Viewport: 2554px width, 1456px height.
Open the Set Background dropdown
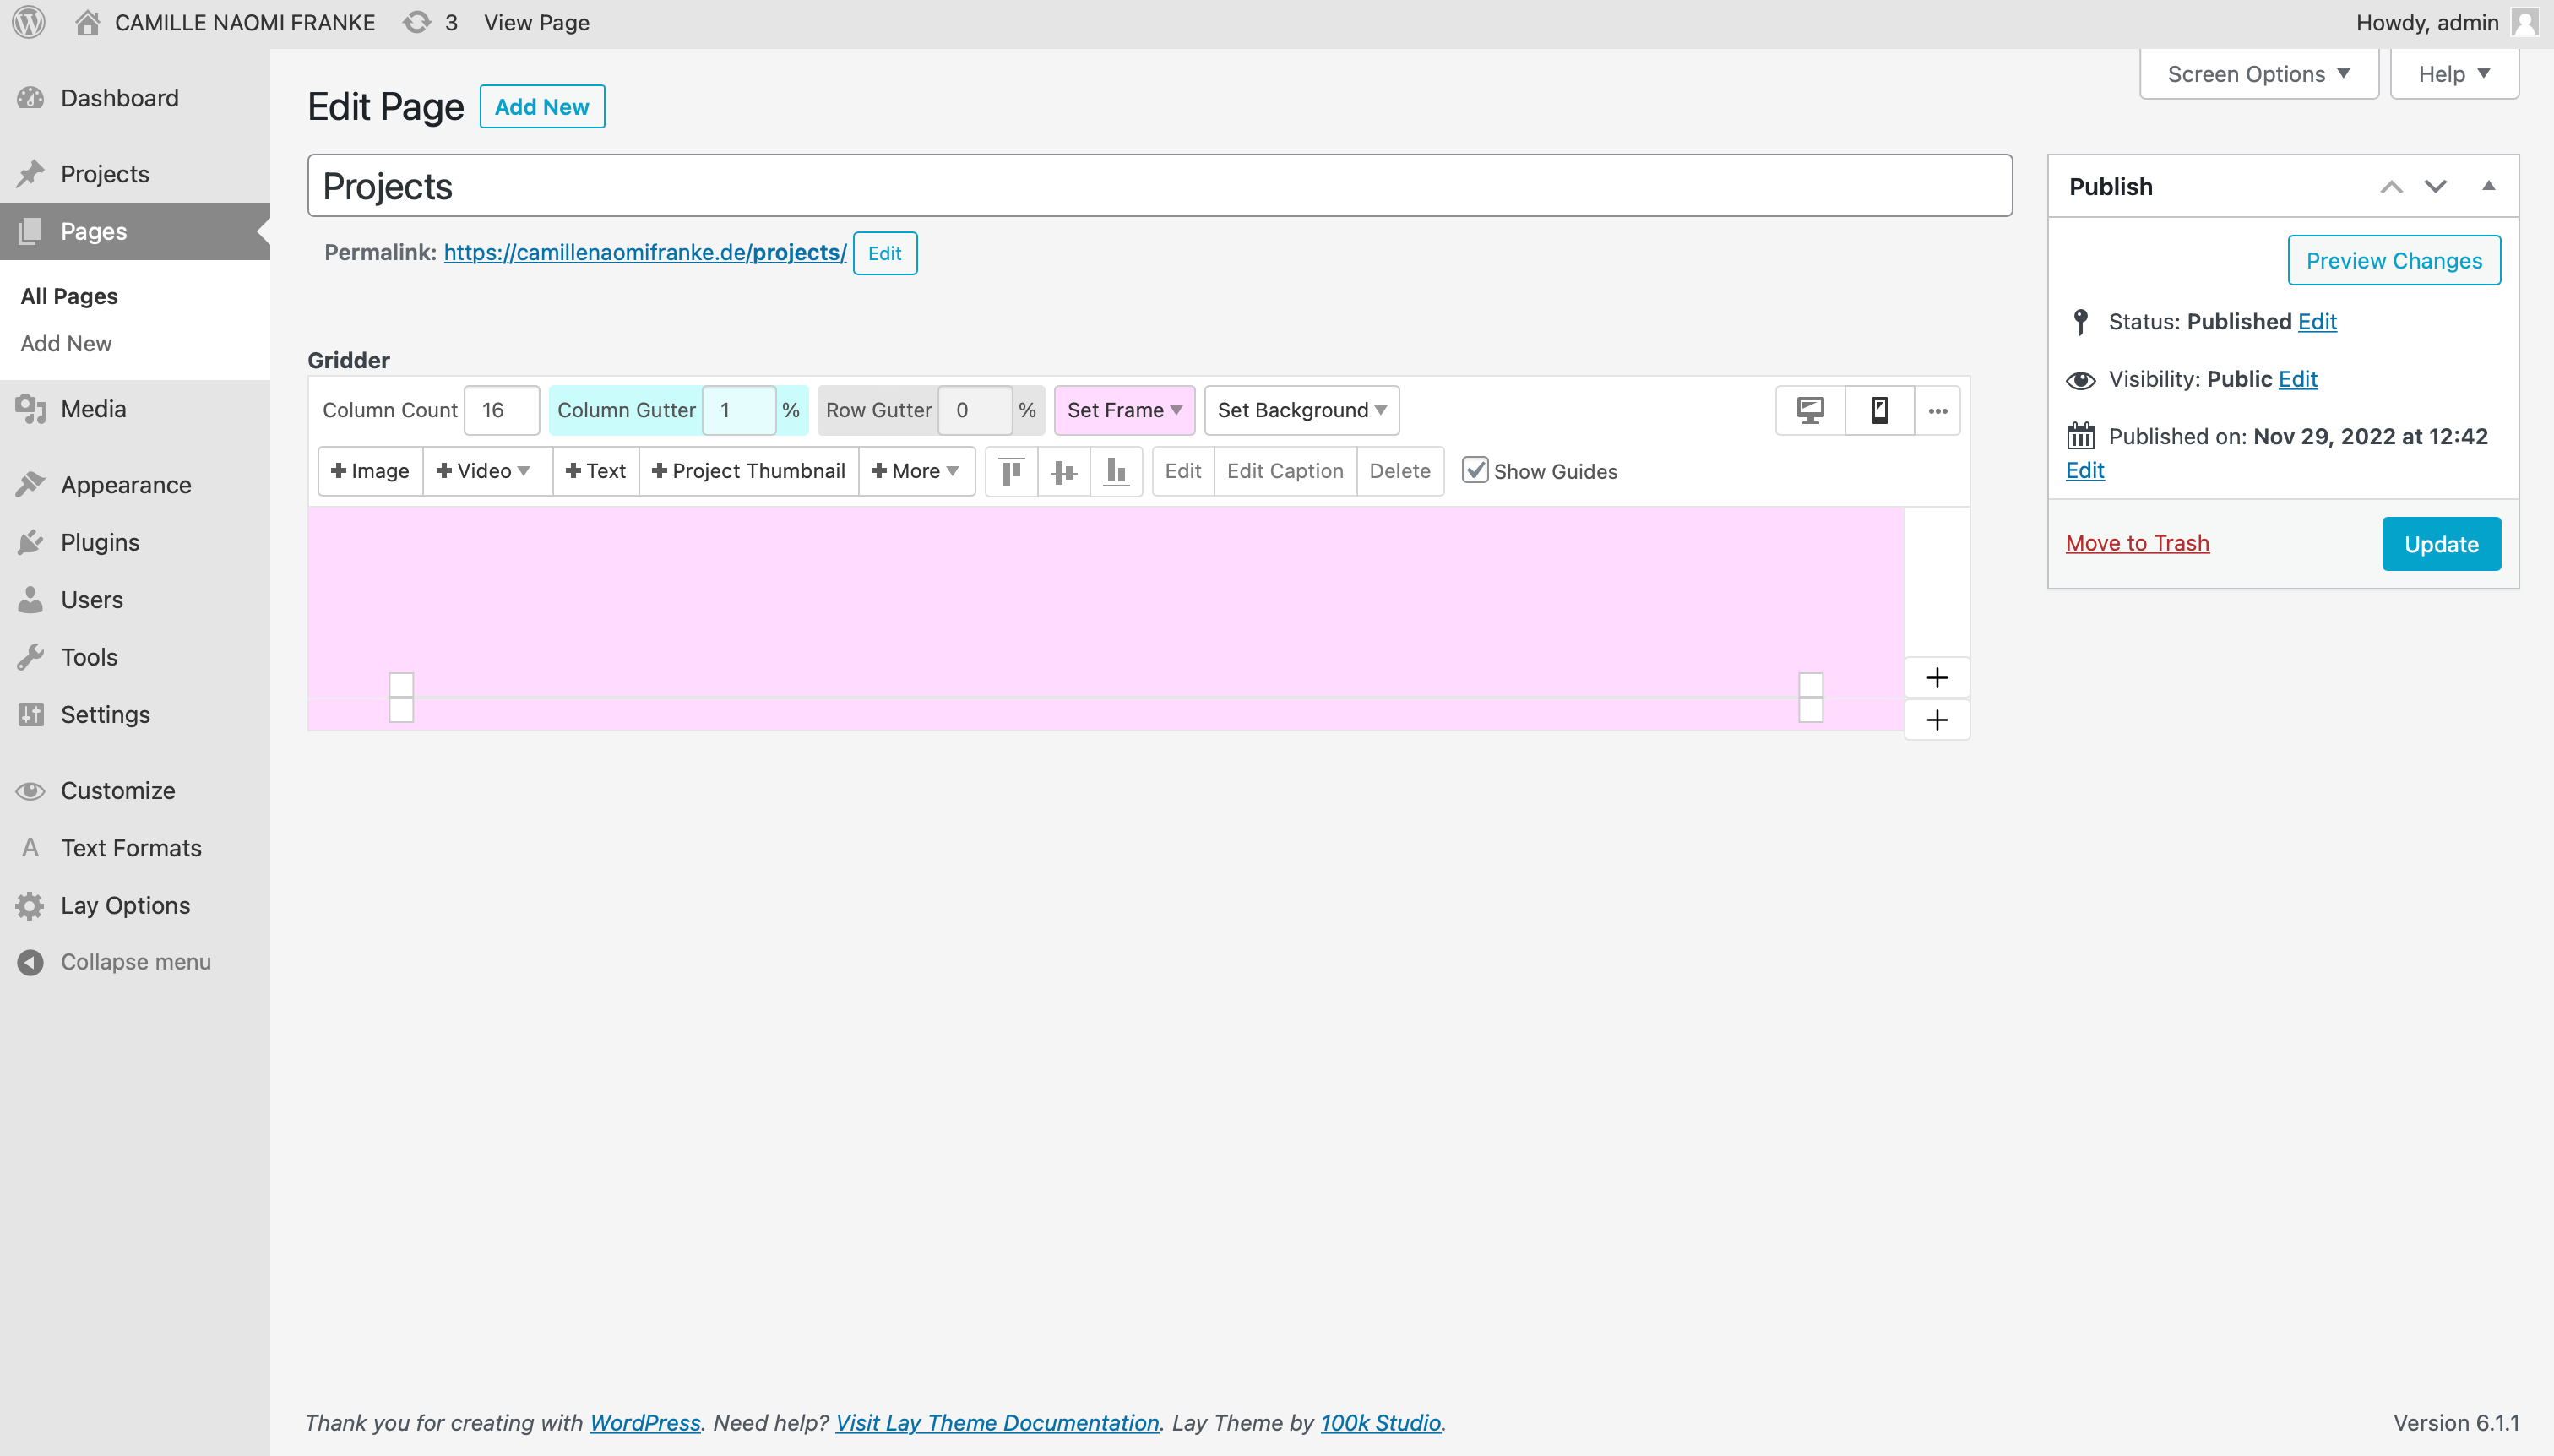(x=1301, y=410)
